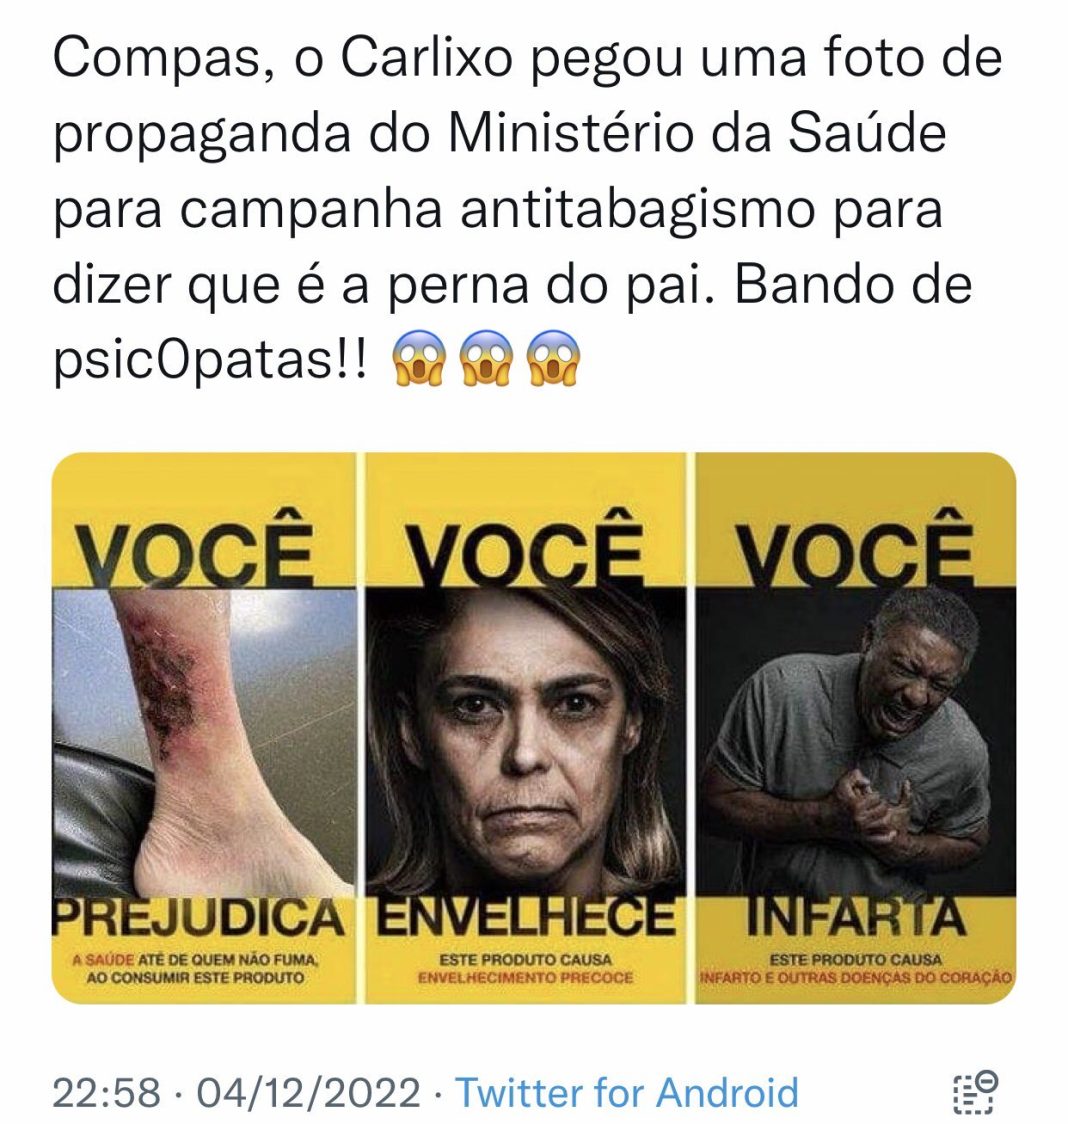
Task: Click the INFARTA heading on right poster
Action: coord(856,918)
